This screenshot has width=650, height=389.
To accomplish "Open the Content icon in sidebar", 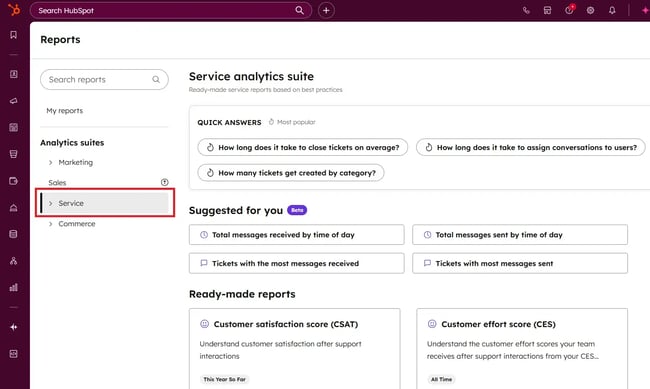I will pyautogui.click(x=14, y=127).
